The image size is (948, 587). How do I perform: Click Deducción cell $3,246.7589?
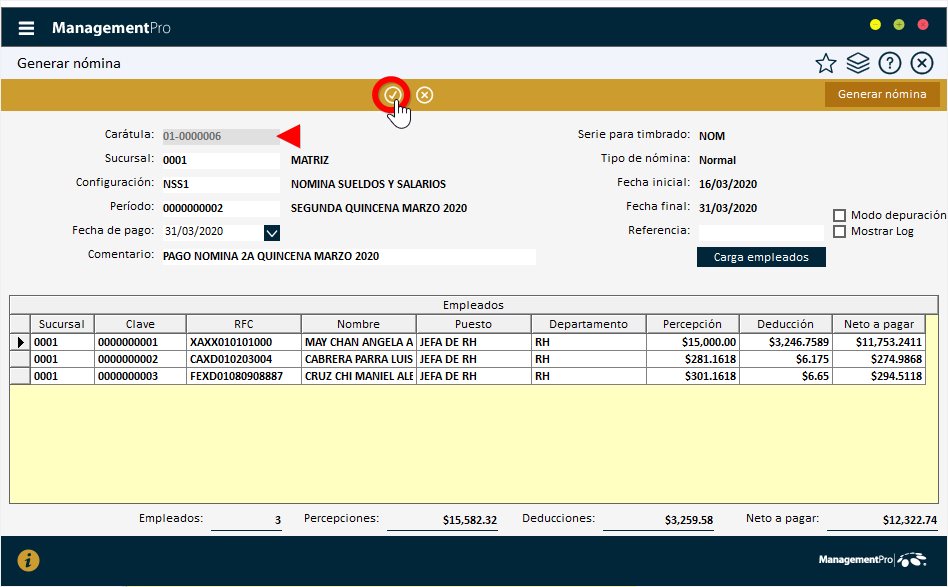pos(786,342)
